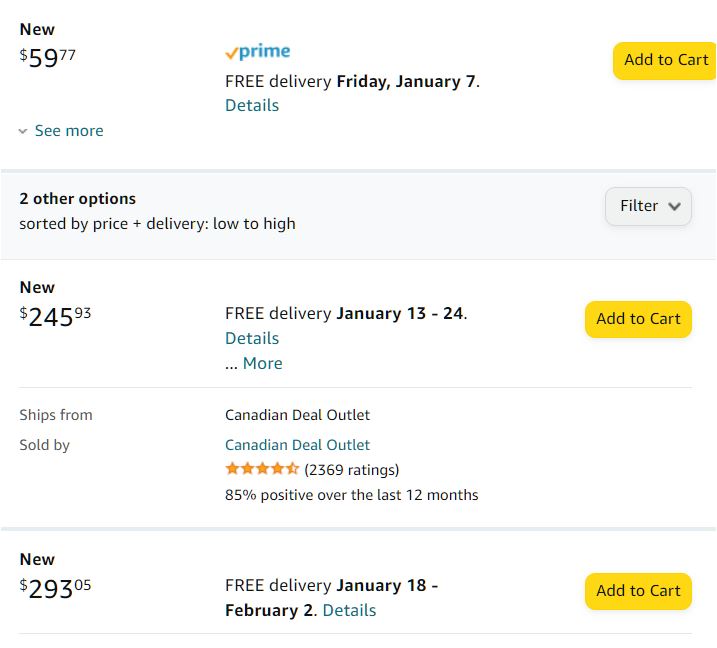Click the 85% positive feedback text
The height and width of the screenshot is (648, 717).
click(x=351, y=495)
